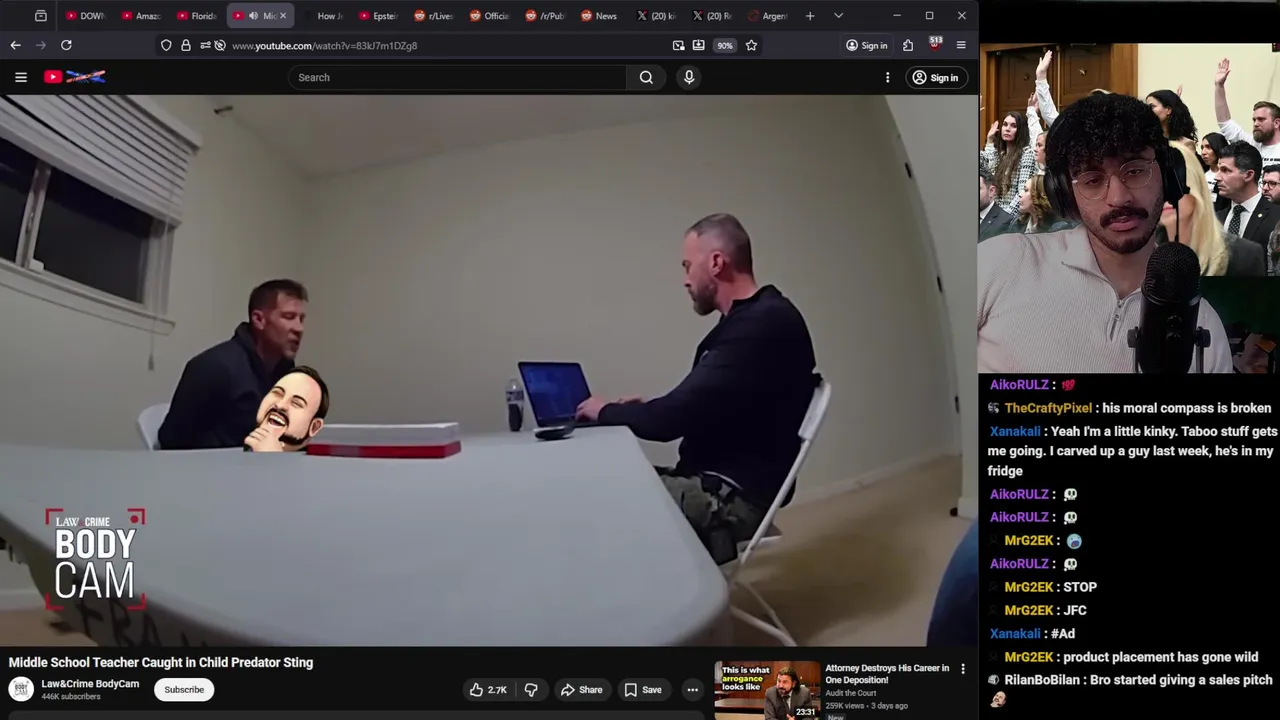Switch to the first X (20) tab
This screenshot has height=720, width=1280.
tap(658, 16)
